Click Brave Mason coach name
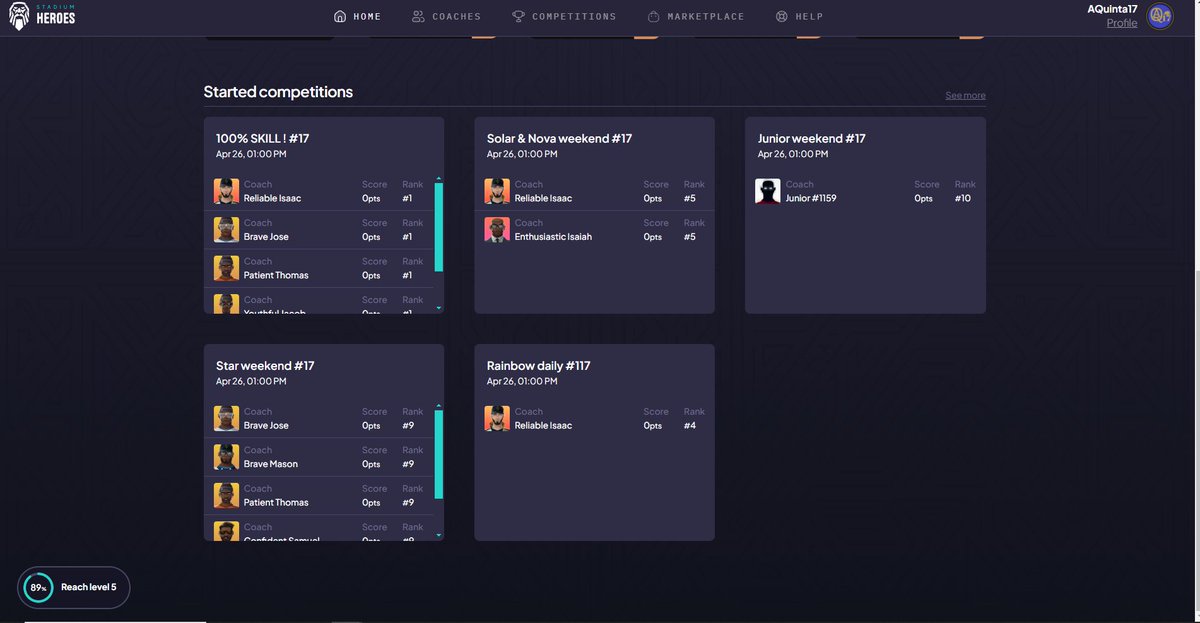 pyautogui.click(x=270, y=464)
